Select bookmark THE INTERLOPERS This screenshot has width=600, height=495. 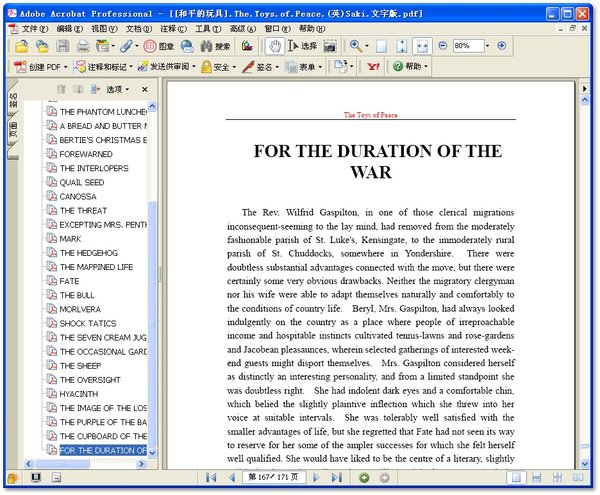point(94,168)
